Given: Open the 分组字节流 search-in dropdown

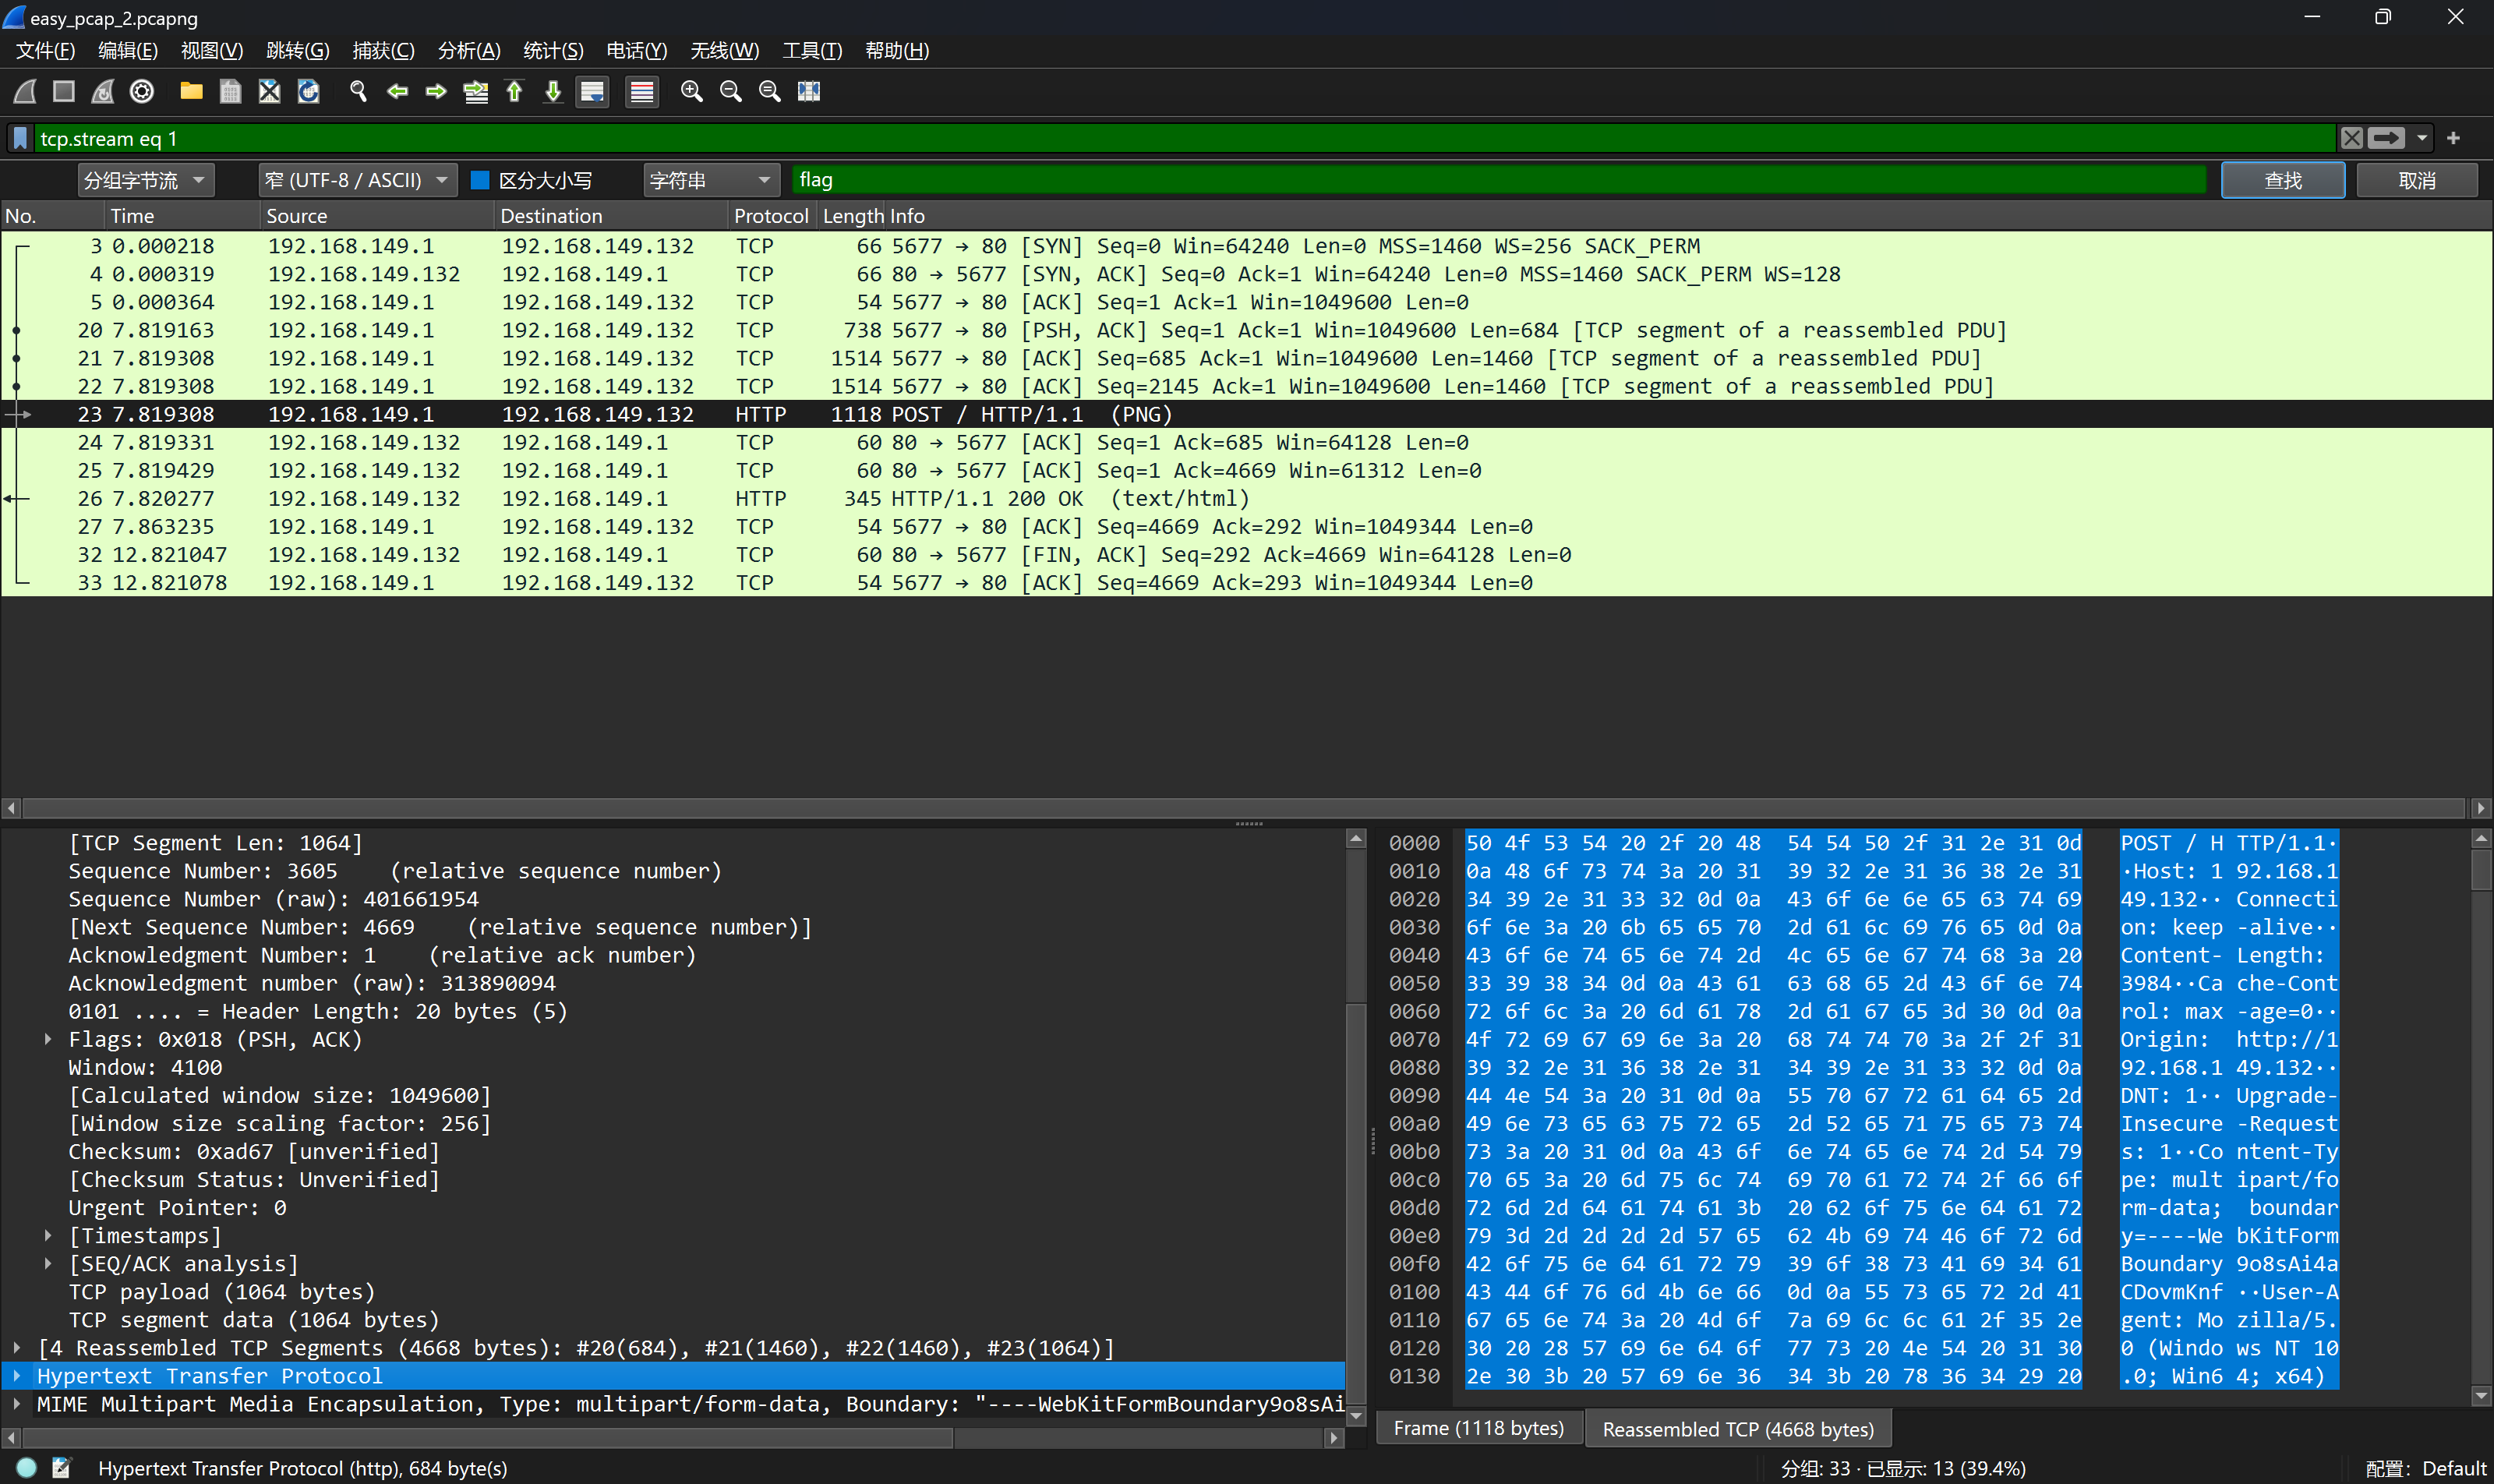Looking at the screenshot, I should click(145, 180).
